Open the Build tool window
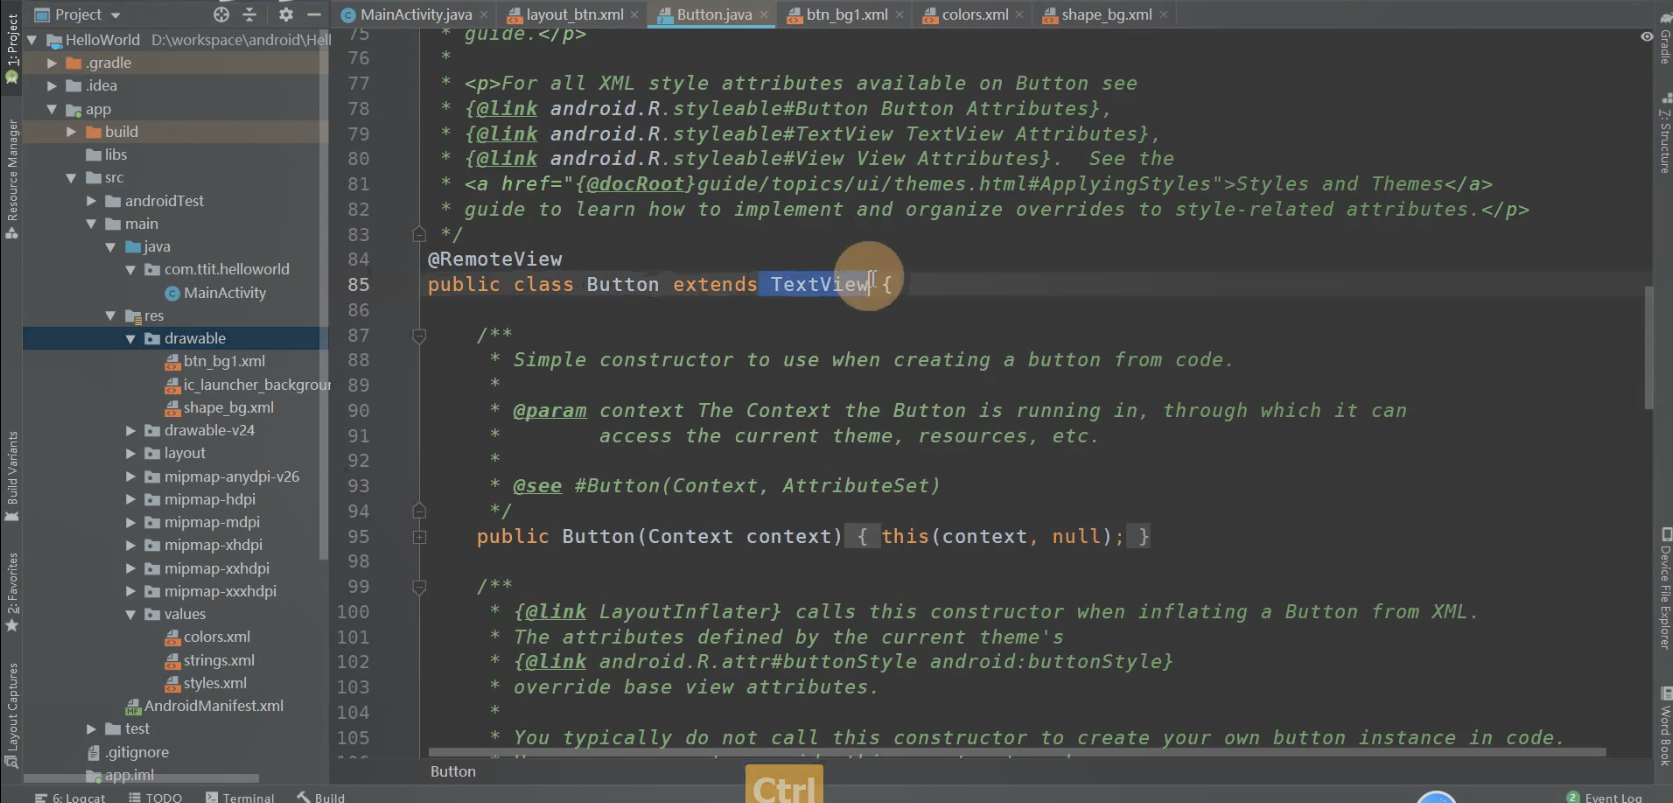The width and height of the screenshot is (1673, 803). [320, 797]
